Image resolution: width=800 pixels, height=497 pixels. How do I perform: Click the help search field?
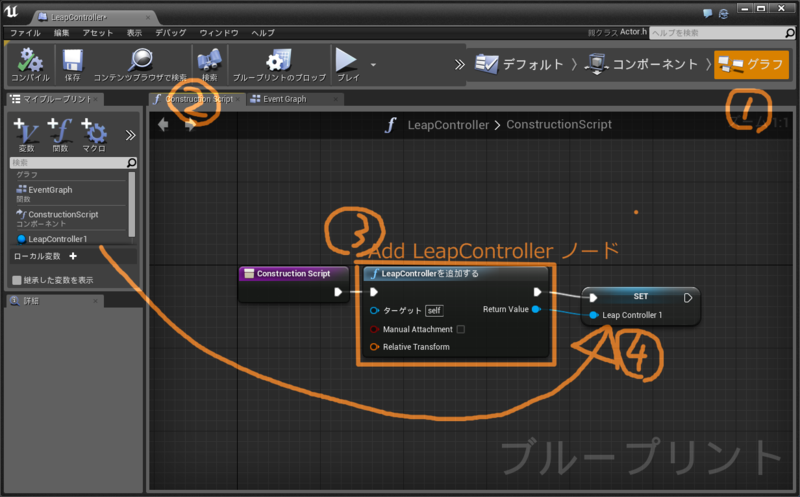tap(717, 33)
